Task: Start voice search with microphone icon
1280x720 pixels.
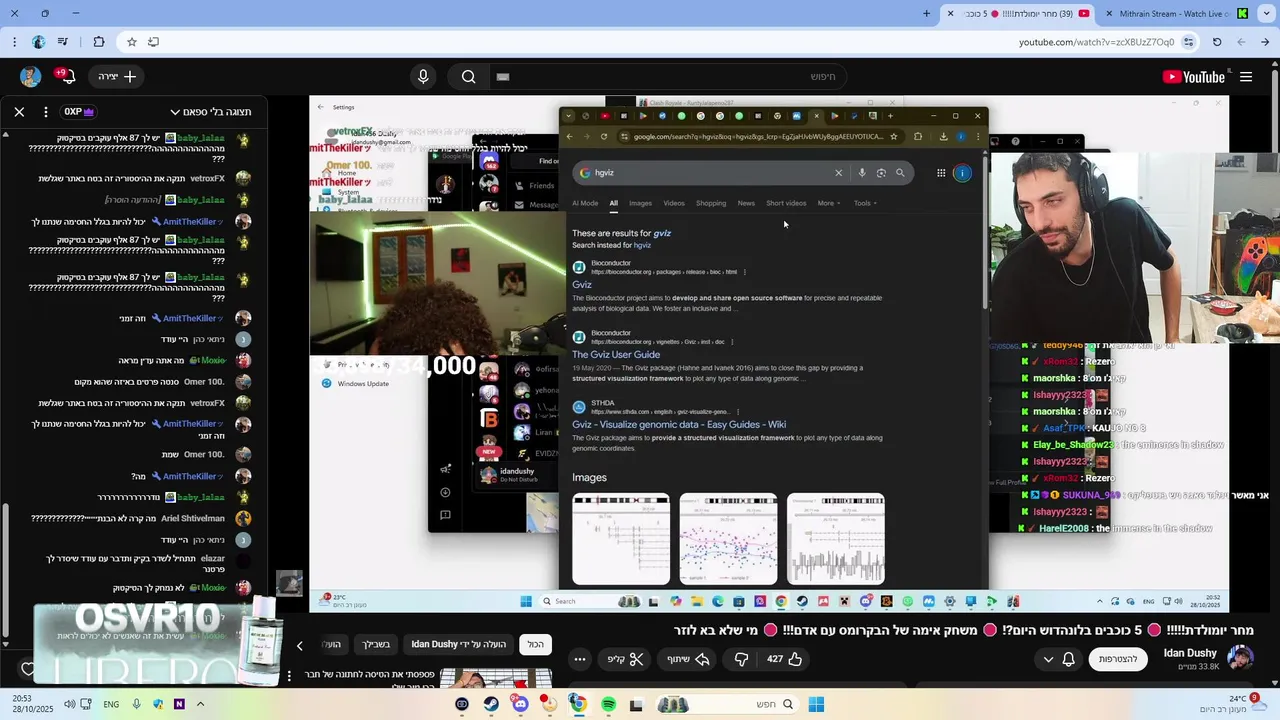Action: pyautogui.click(x=423, y=77)
